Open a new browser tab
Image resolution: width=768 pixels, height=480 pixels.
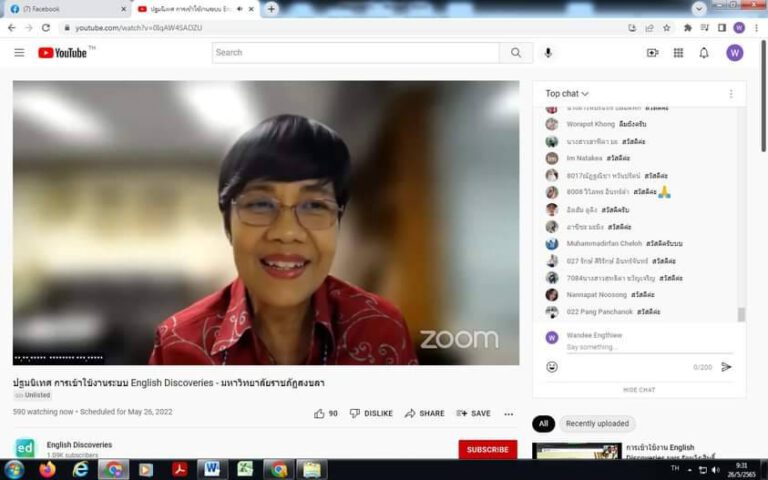[271, 9]
